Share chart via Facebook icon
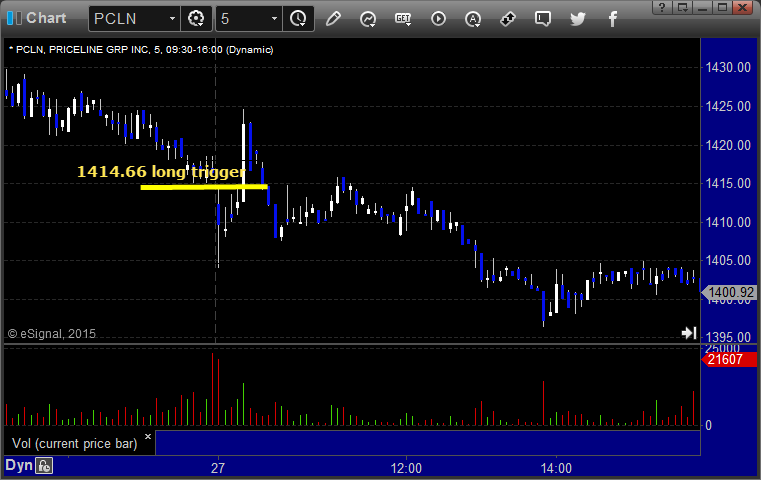The width and height of the screenshot is (761, 480). pyautogui.click(x=612, y=19)
